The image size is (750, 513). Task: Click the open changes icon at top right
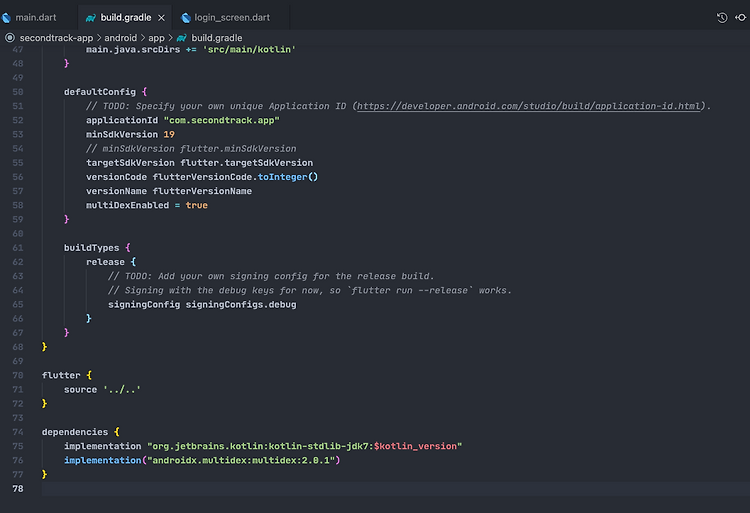pyautogui.click(x=741, y=18)
